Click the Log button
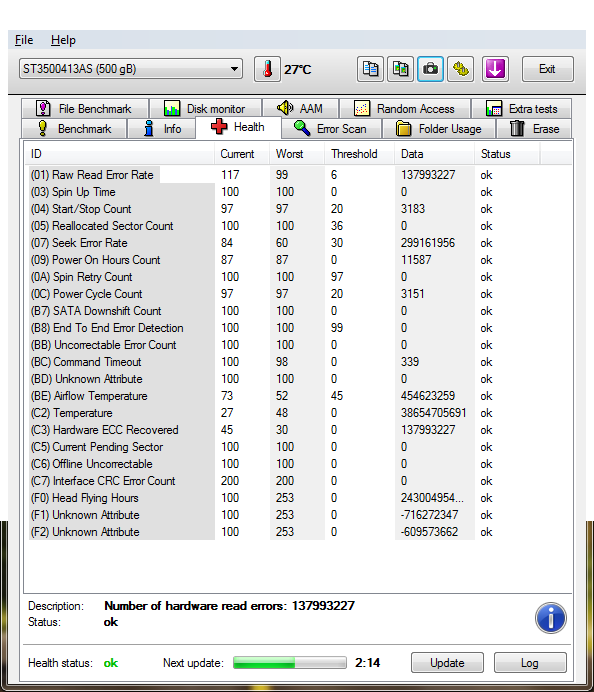This screenshot has height=692, width=594. (530, 663)
